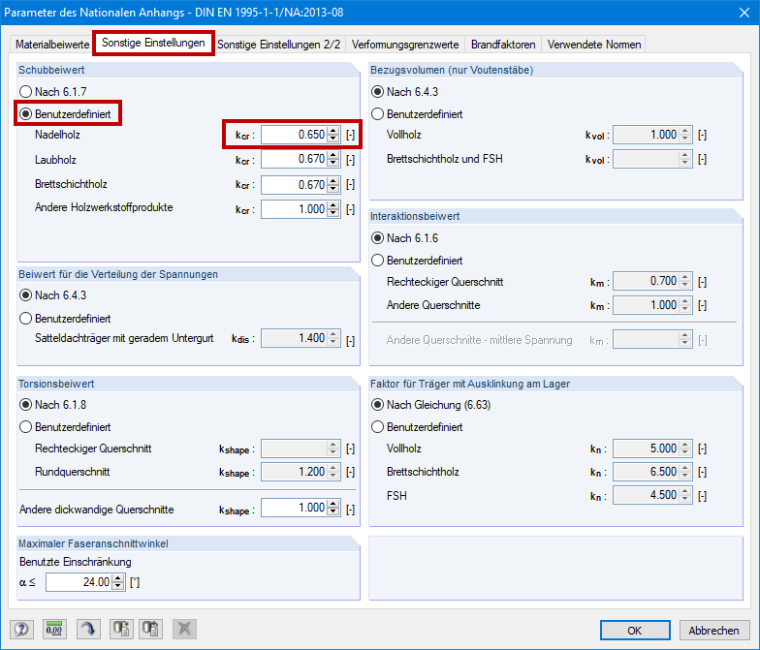This screenshot has height=650, width=760.
Task: Click the Brettschichtholz kn spinner
Action: (685, 472)
